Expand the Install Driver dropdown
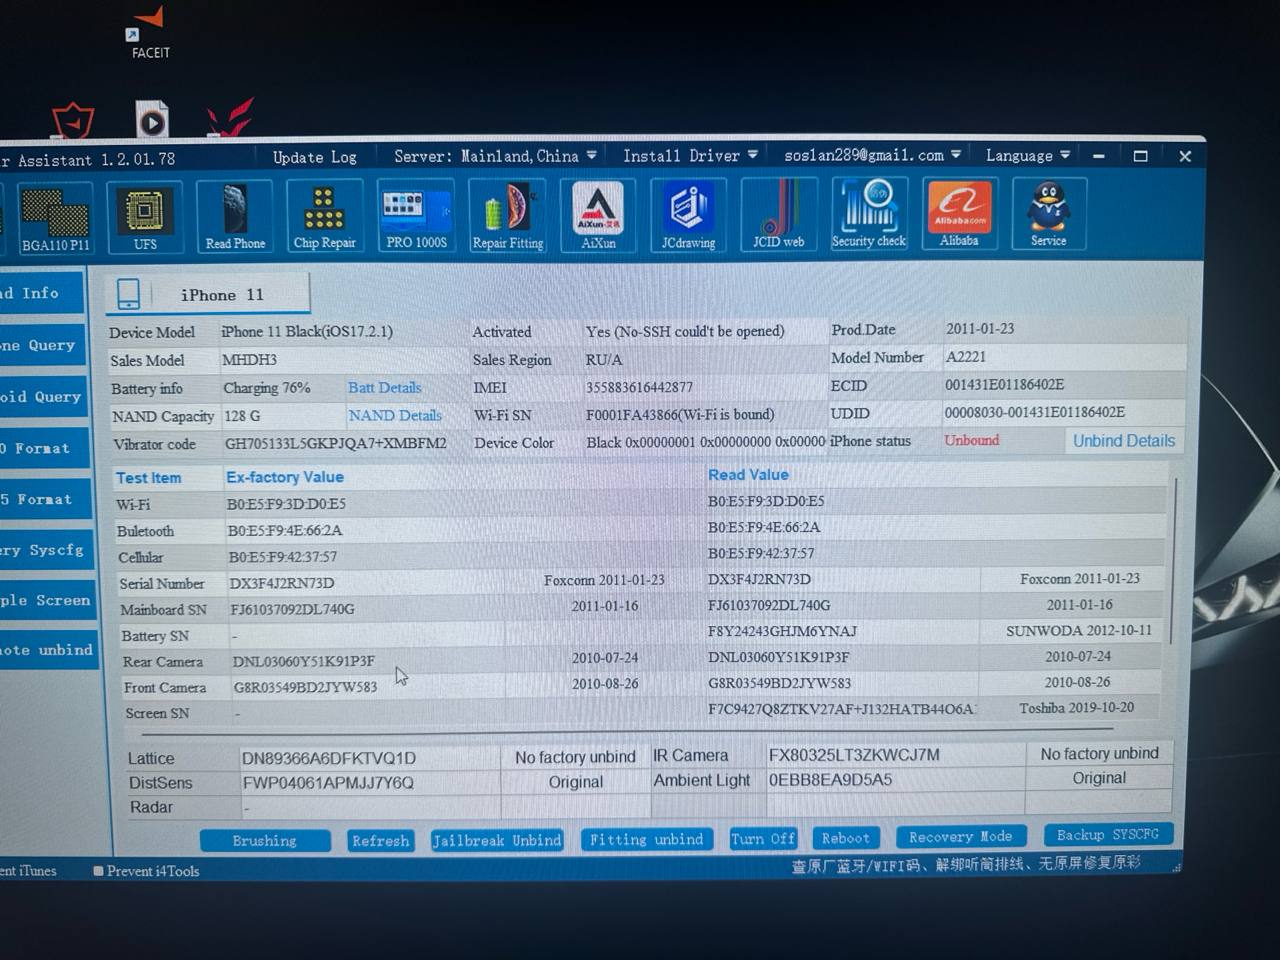Image resolution: width=1280 pixels, height=960 pixels. (690, 155)
